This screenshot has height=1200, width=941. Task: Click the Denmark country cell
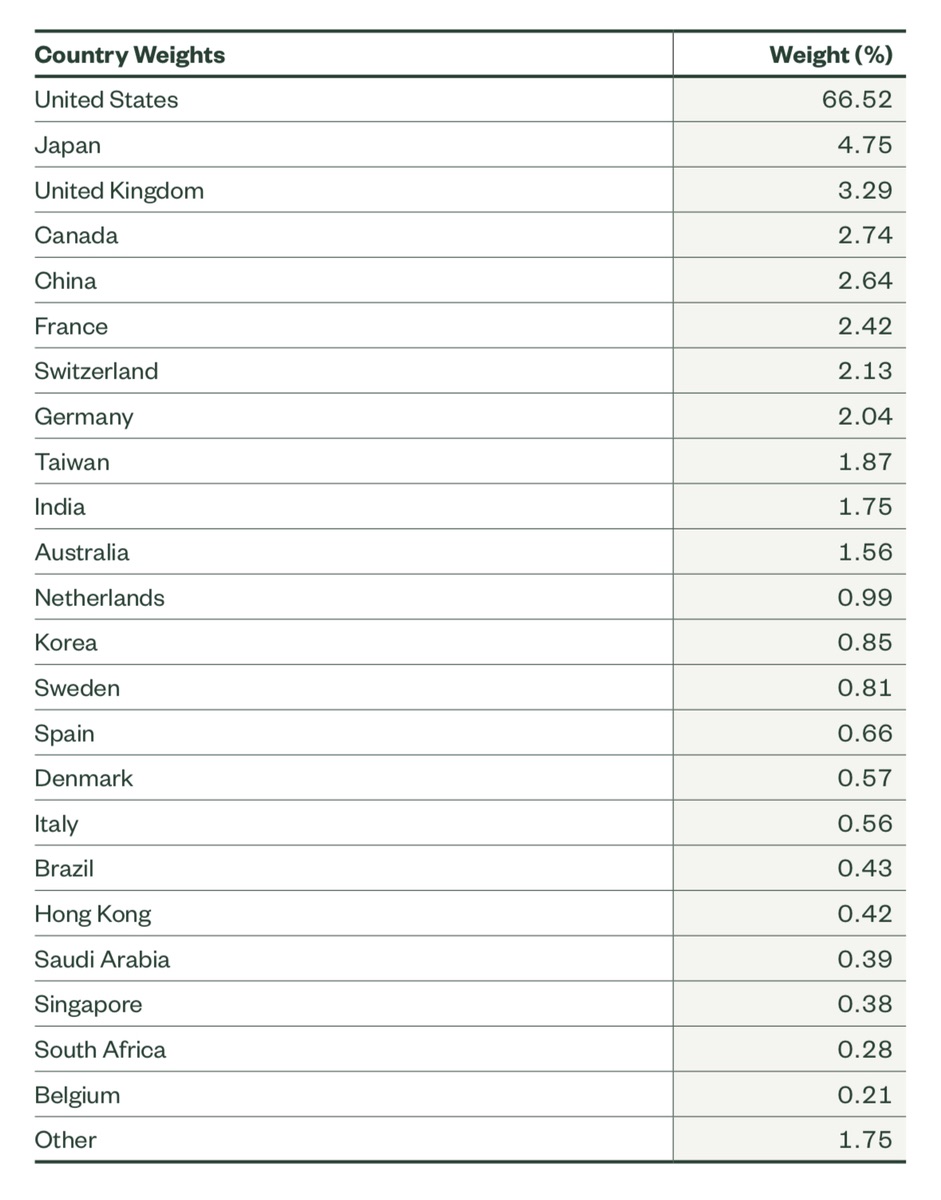[83, 778]
